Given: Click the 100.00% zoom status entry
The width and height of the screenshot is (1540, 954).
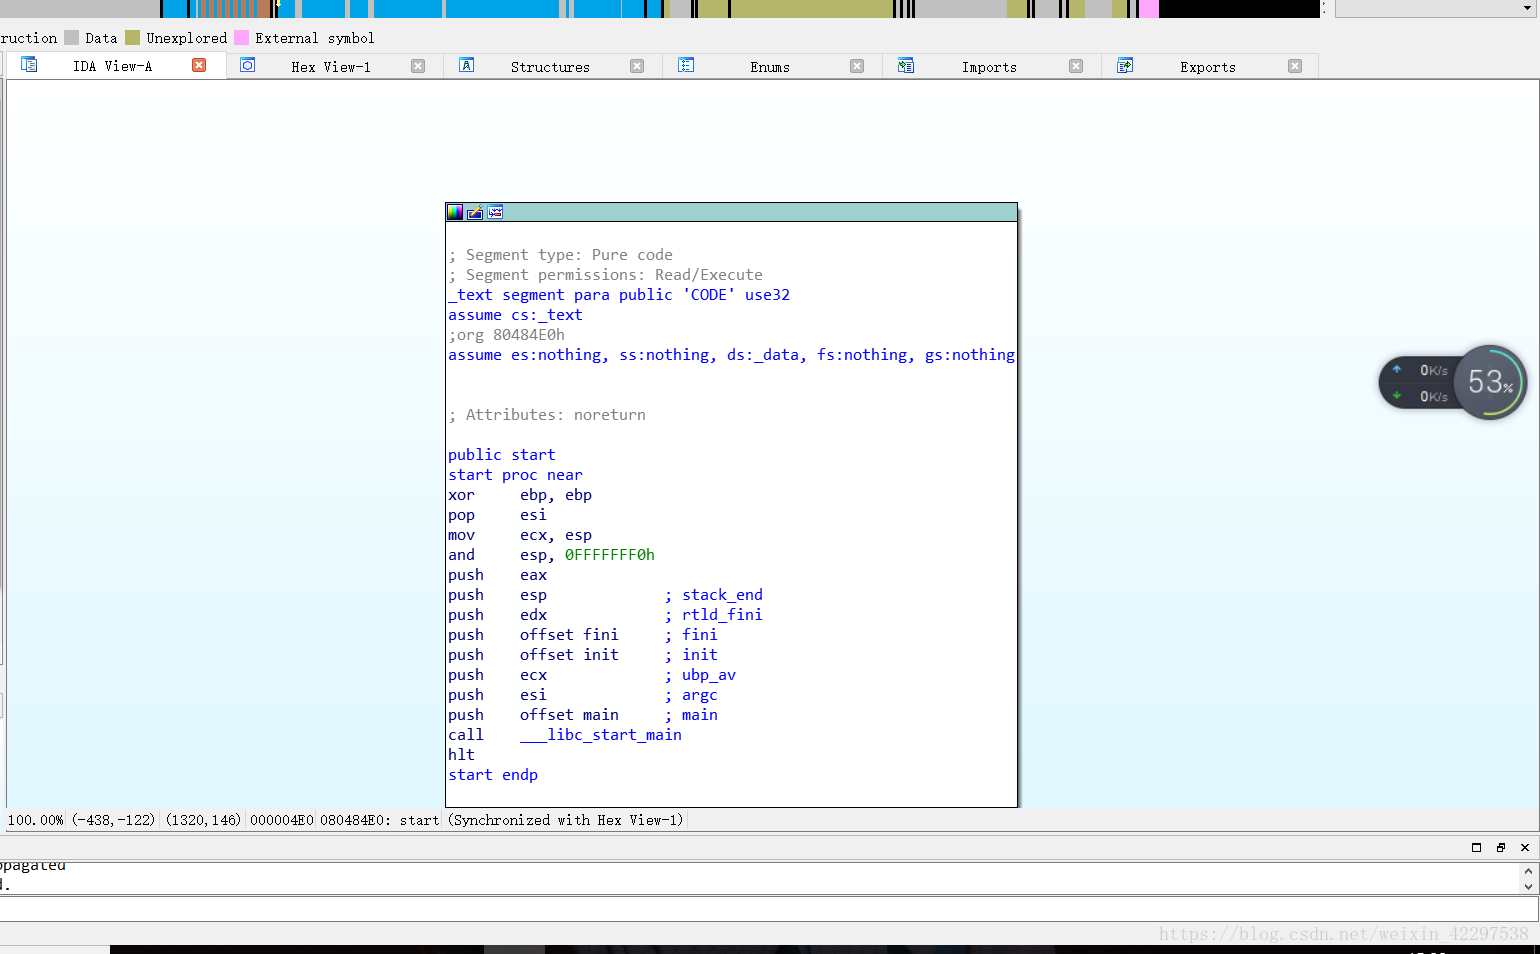Looking at the screenshot, I should (36, 820).
